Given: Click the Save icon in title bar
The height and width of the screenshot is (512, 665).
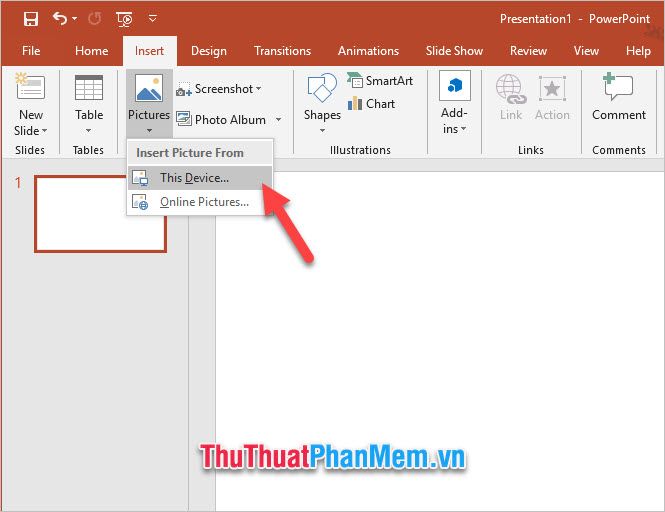Looking at the screenshot, I should (30, 19).
